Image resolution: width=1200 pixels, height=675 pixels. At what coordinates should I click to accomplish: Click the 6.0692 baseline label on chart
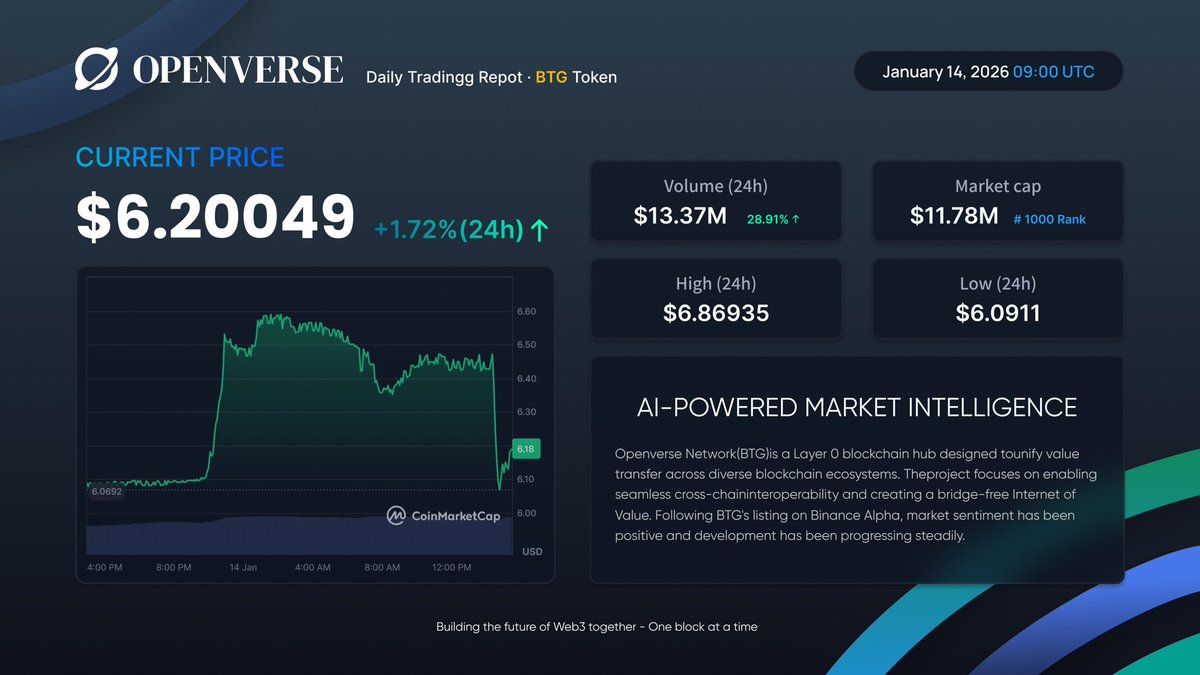click(106, 492)
